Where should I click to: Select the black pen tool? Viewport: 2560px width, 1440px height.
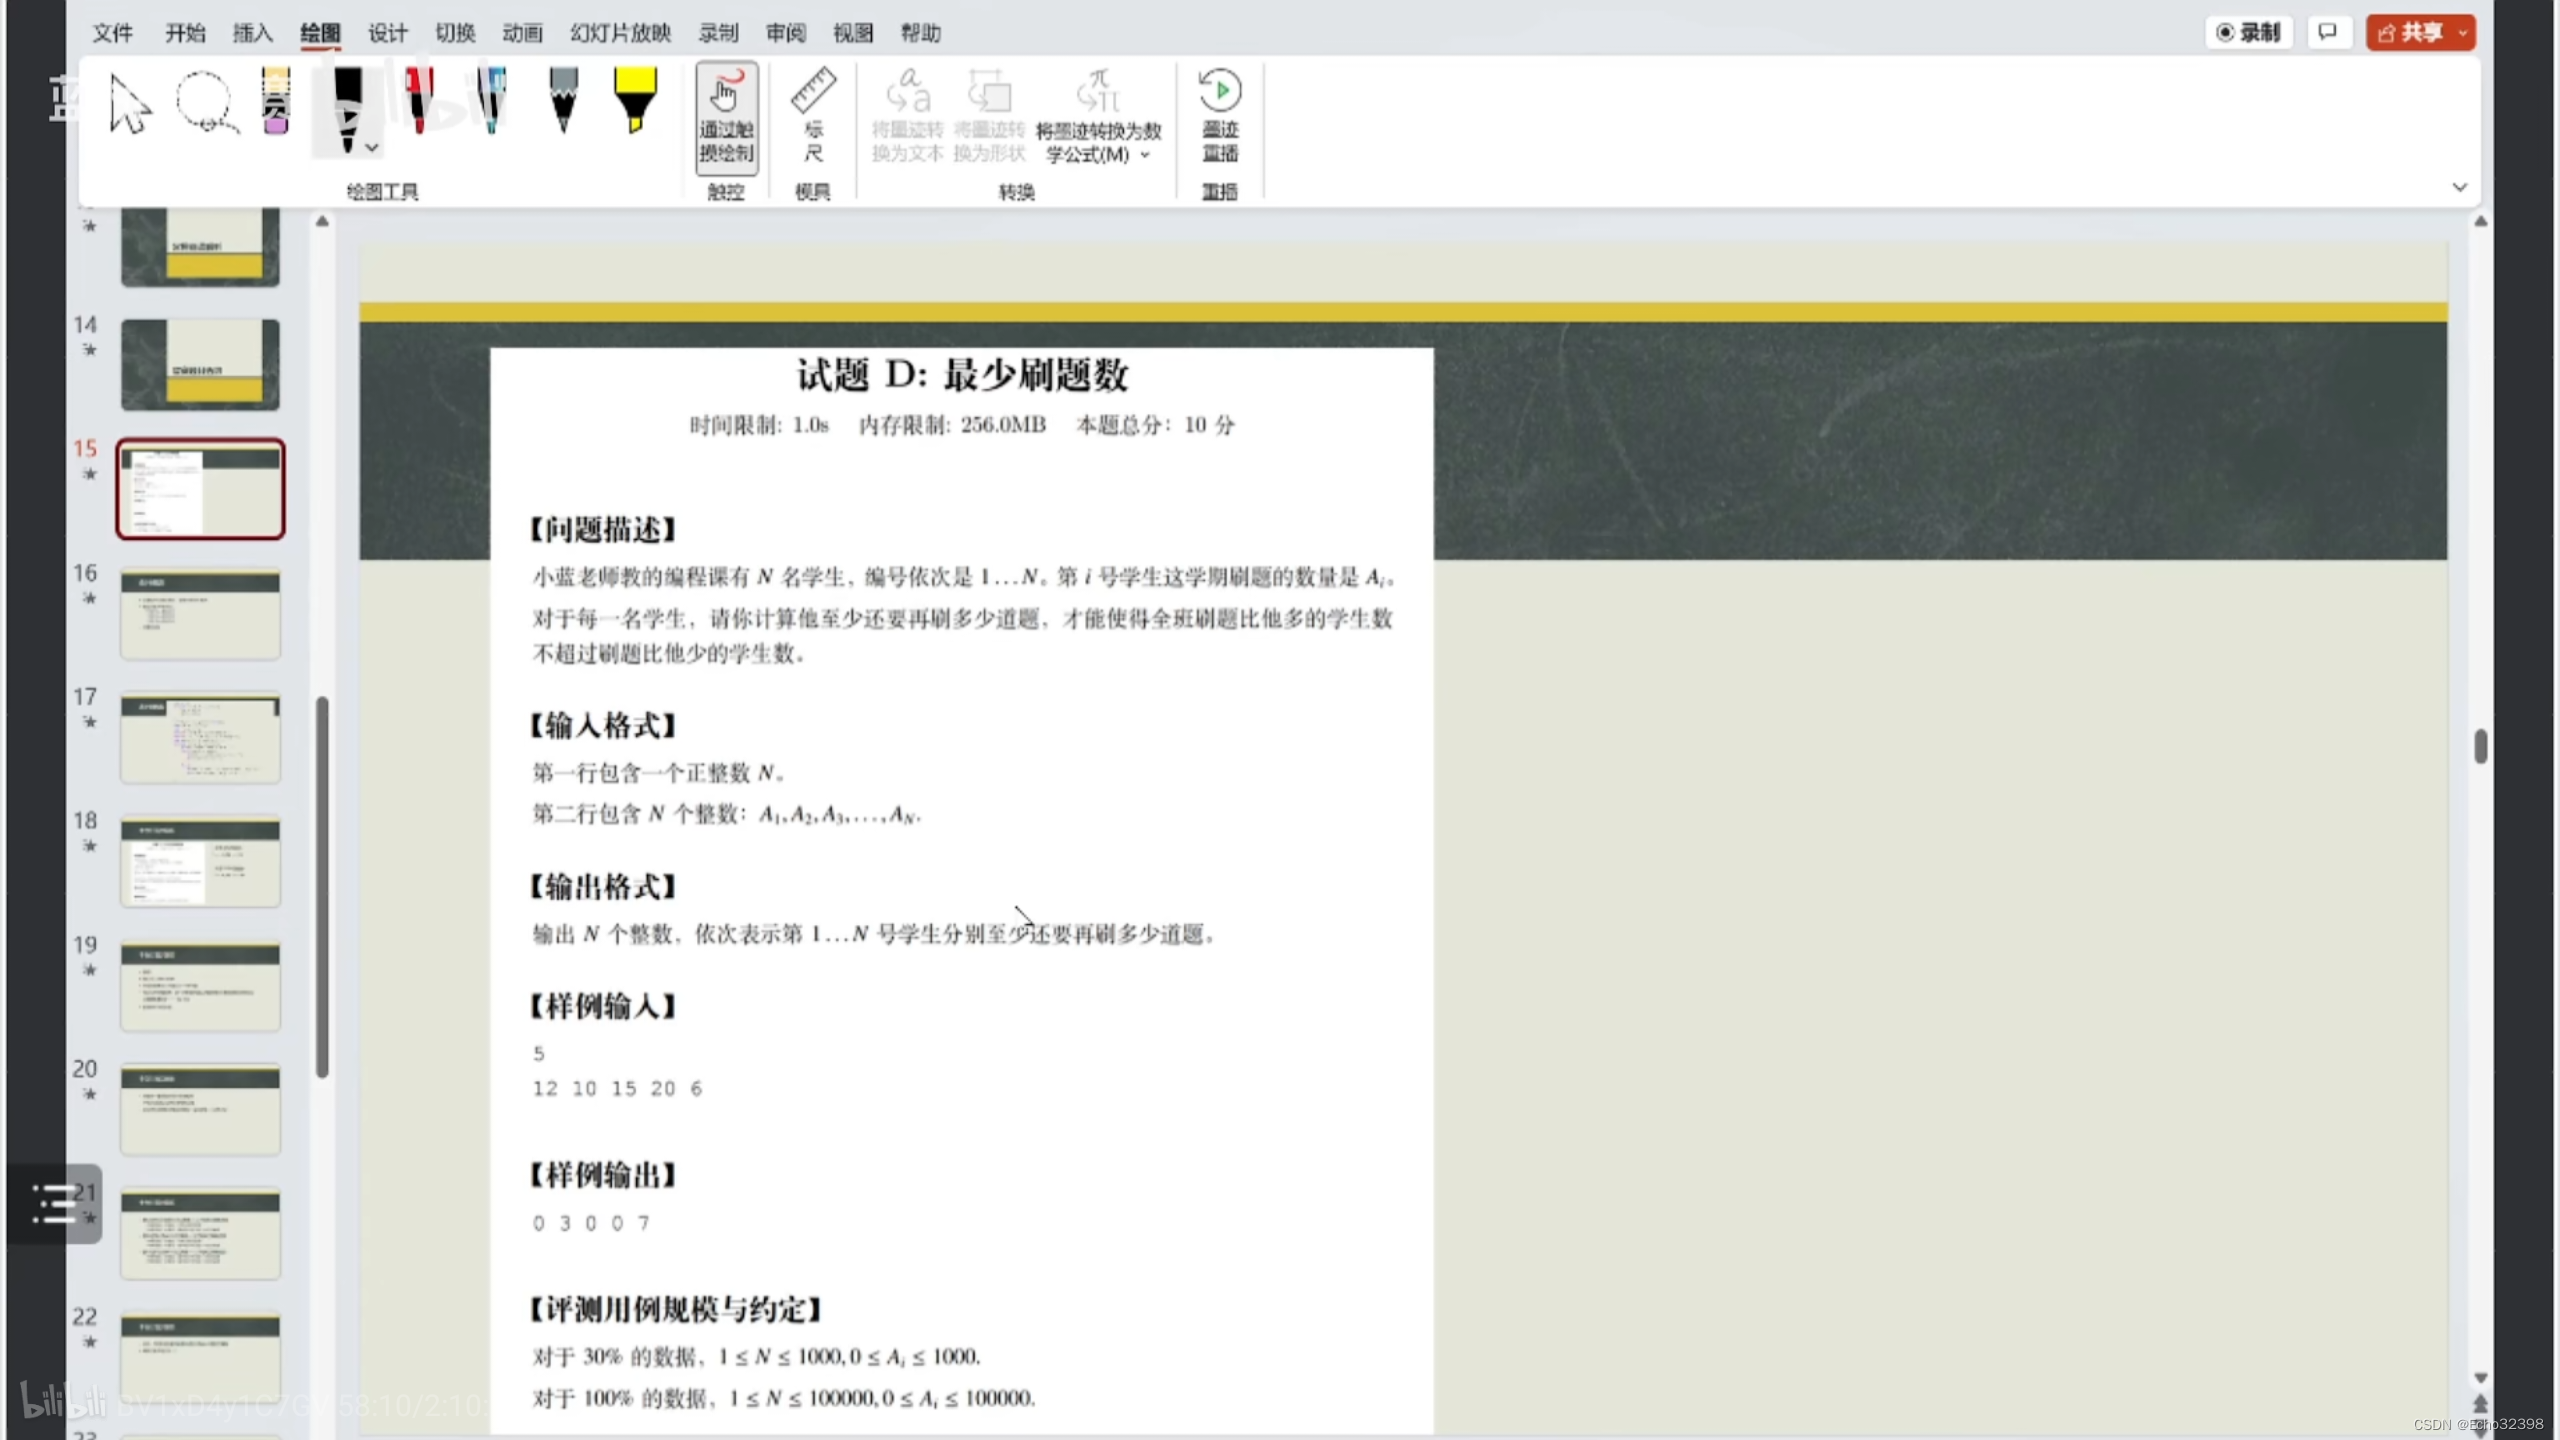(x=346, y=108)
